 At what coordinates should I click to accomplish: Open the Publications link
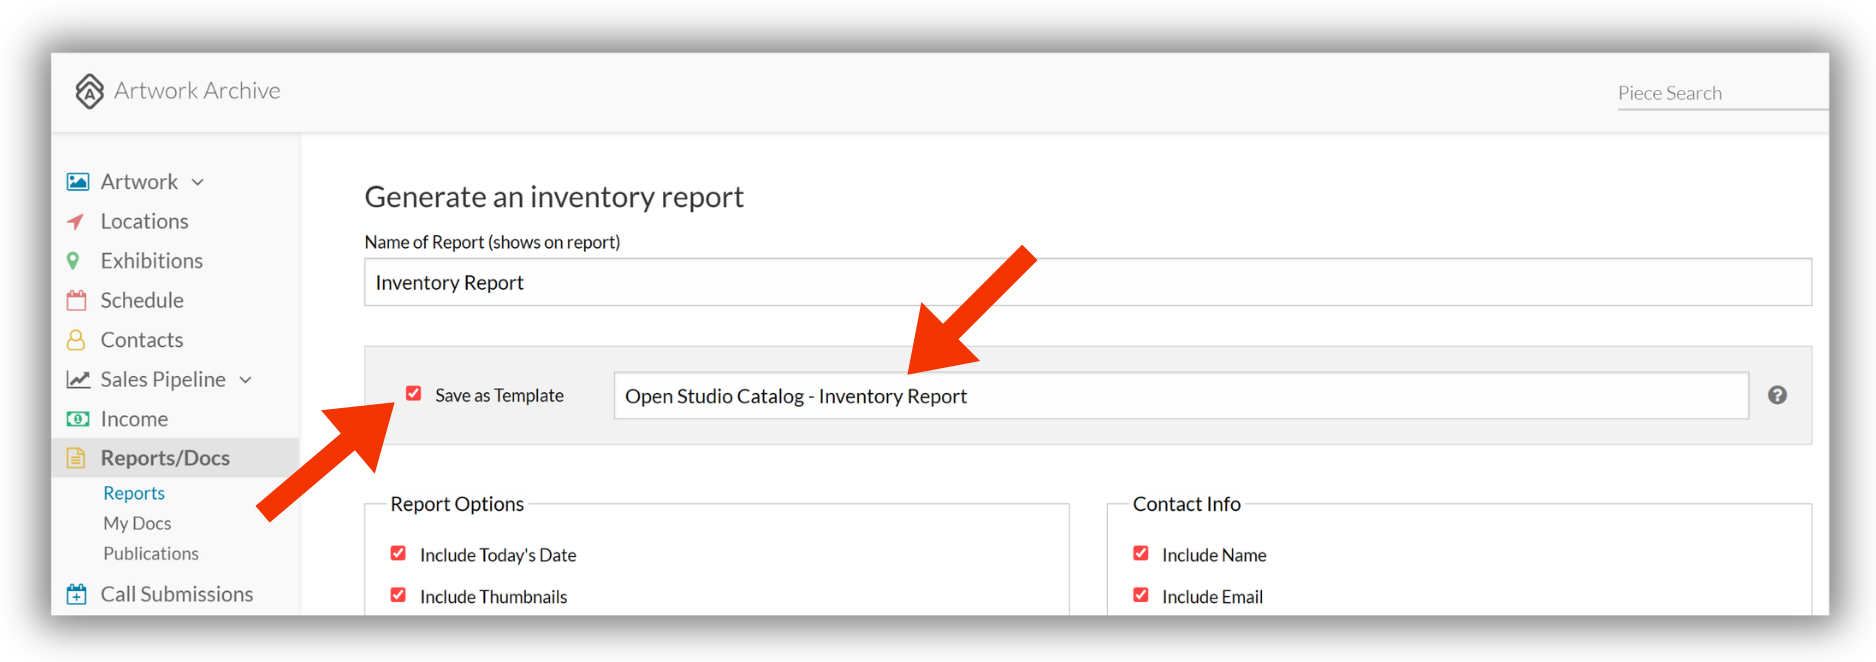[x=151, y=553]
